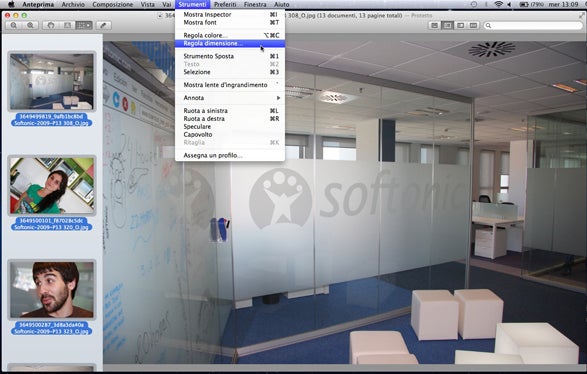Close the open Strumenti menu
This screenshot has width=587, height=374.
coord(192,4)
